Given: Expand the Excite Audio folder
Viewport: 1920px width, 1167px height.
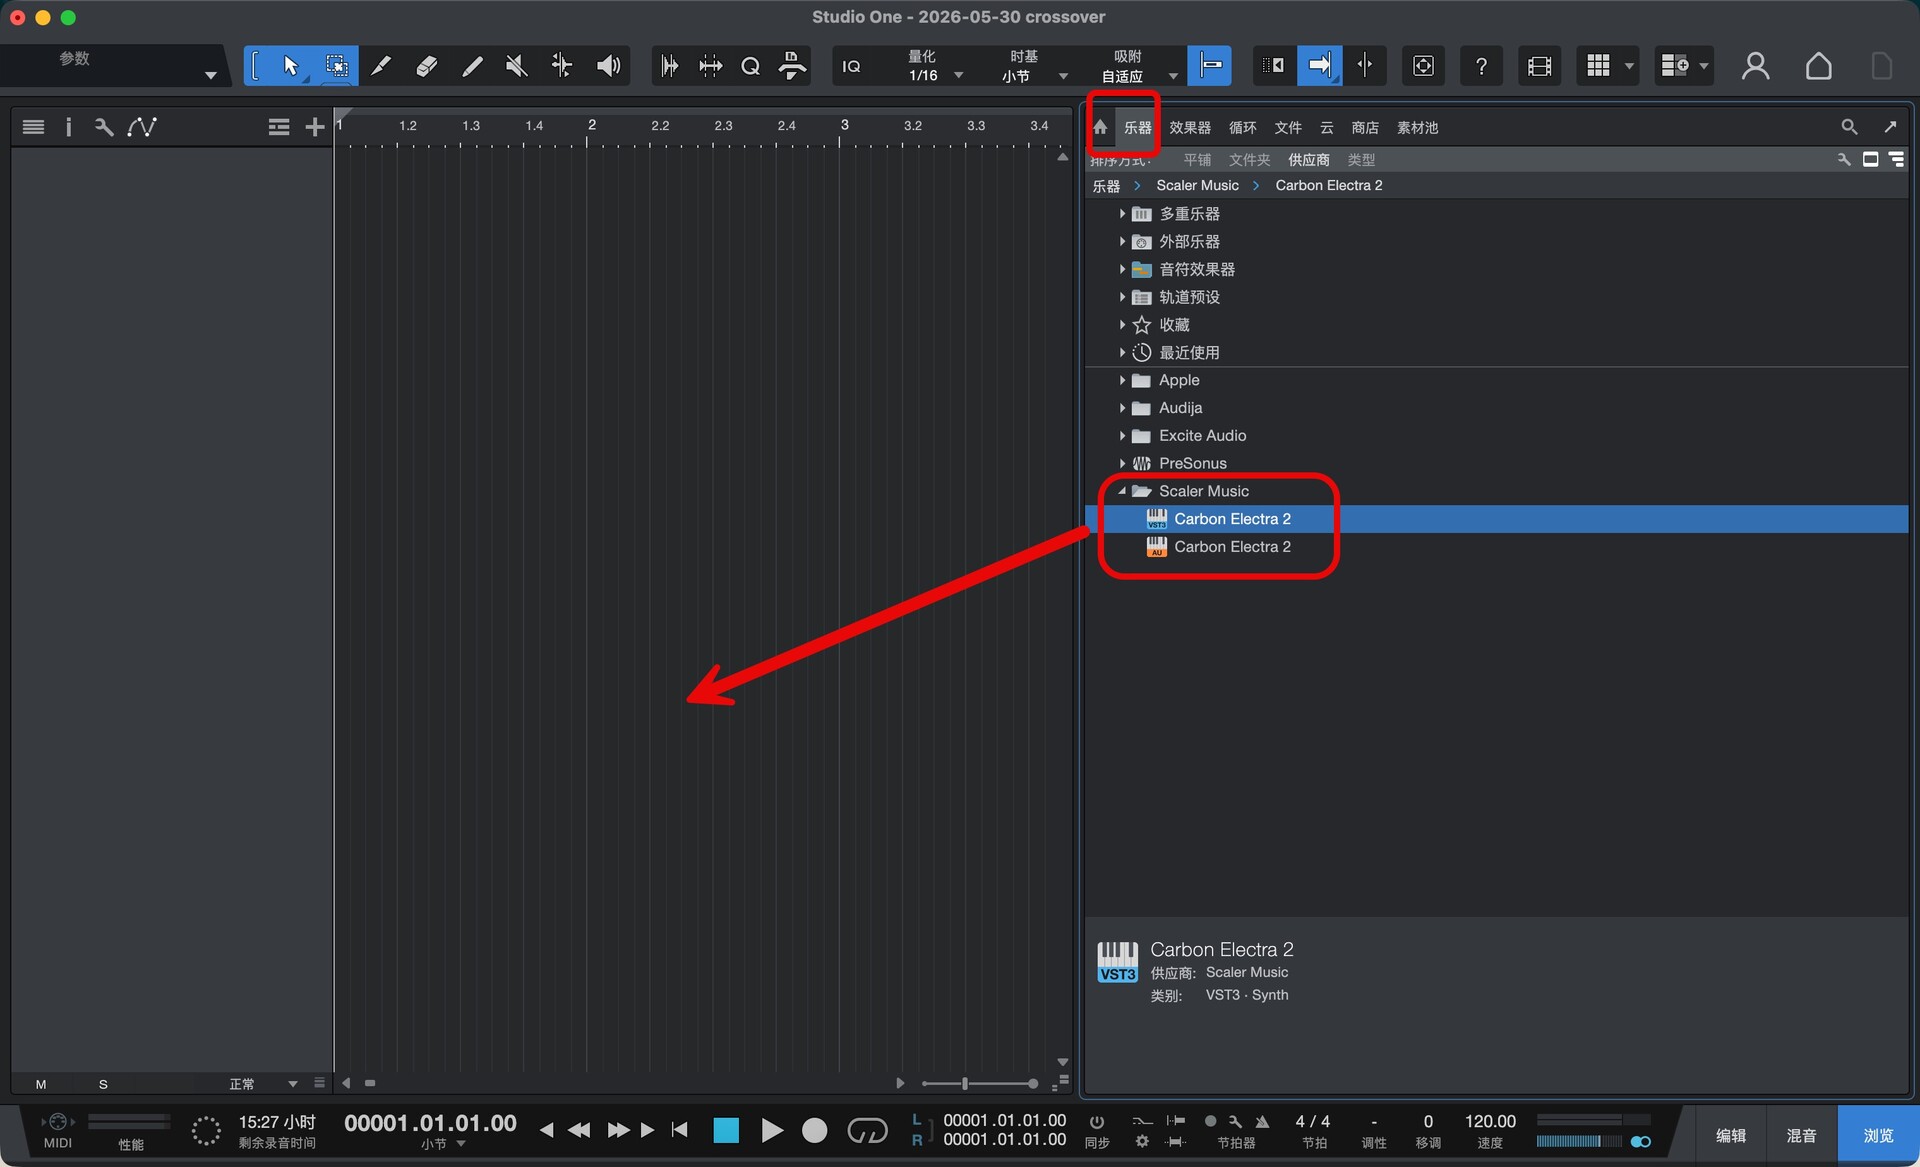Looking at the screenshot, I should coord(1122,436).
